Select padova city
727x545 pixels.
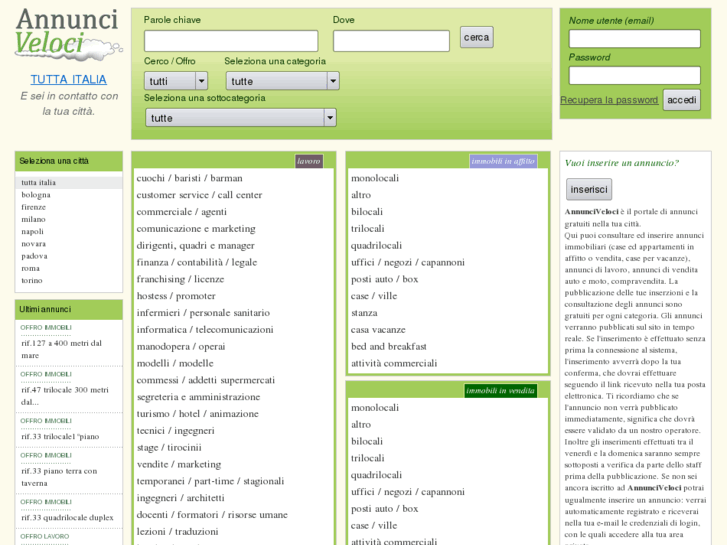click(34, 256)
